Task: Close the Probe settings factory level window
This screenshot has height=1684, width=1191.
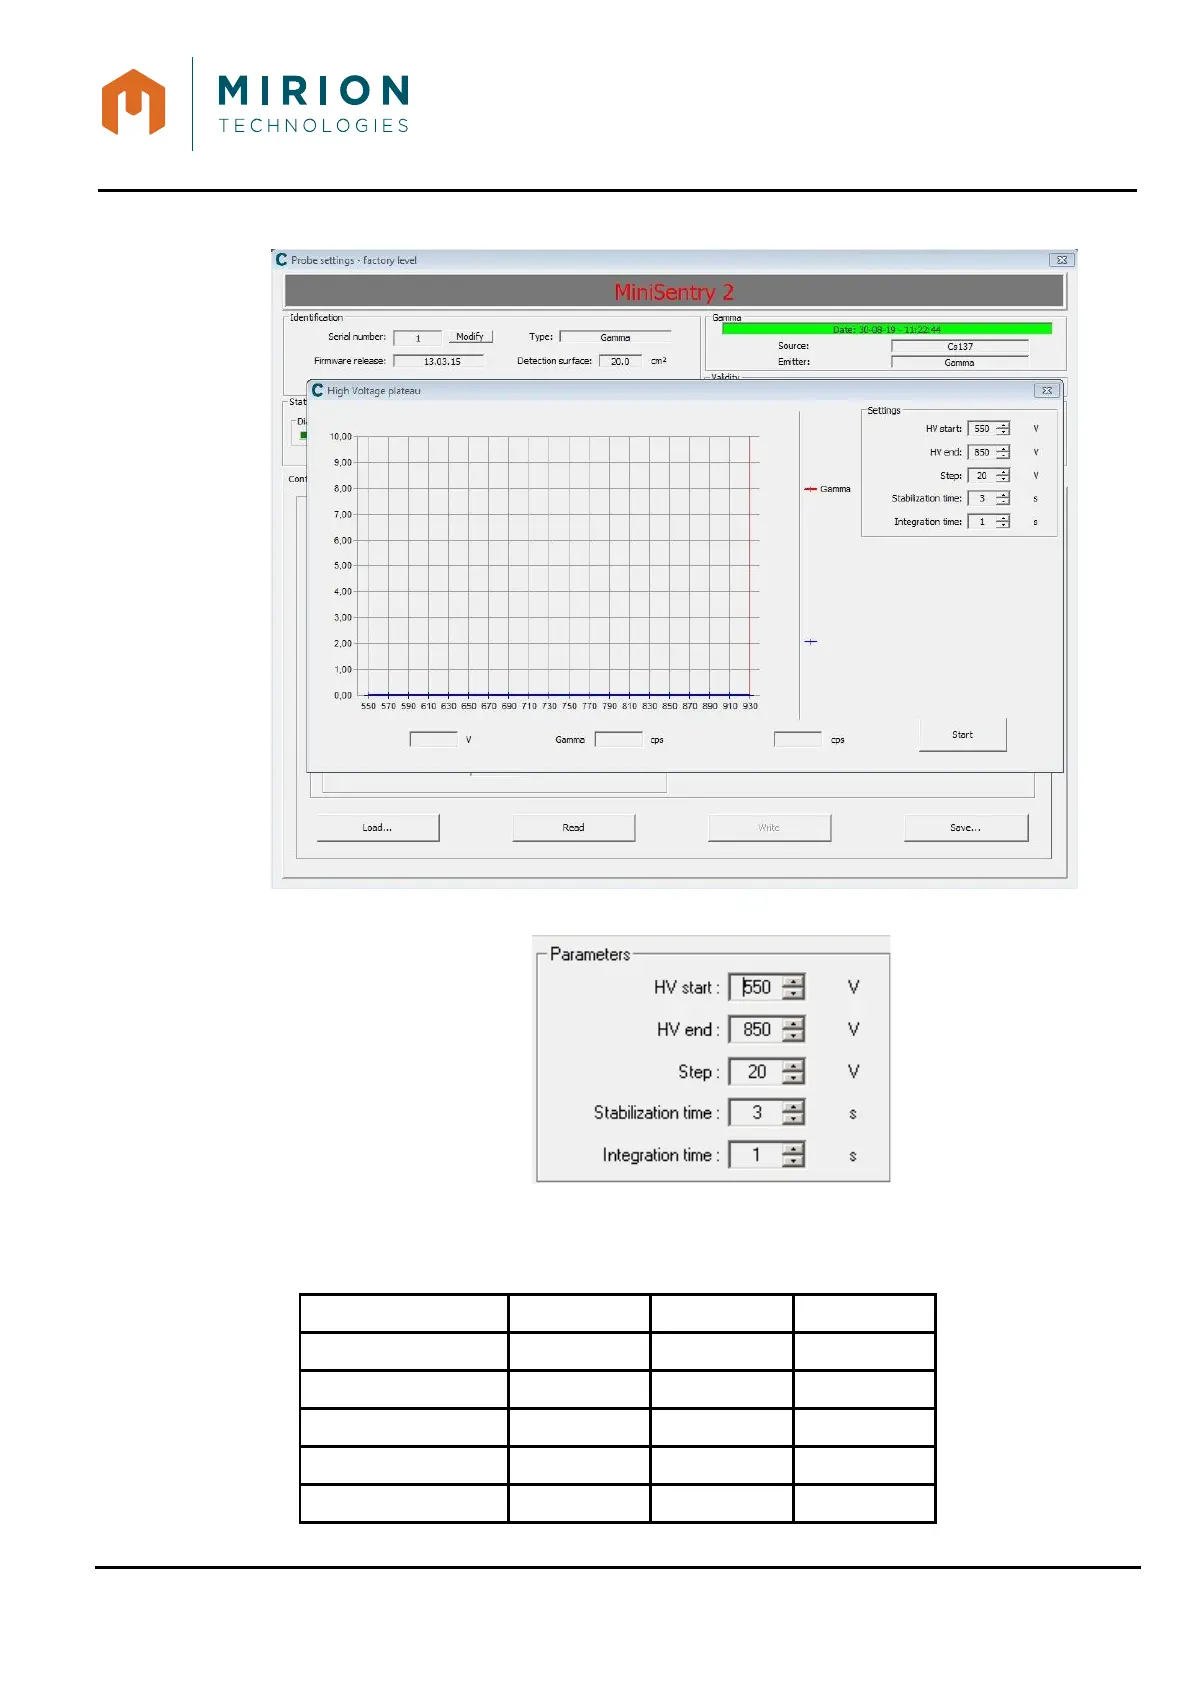Action: coord(1062,260)
